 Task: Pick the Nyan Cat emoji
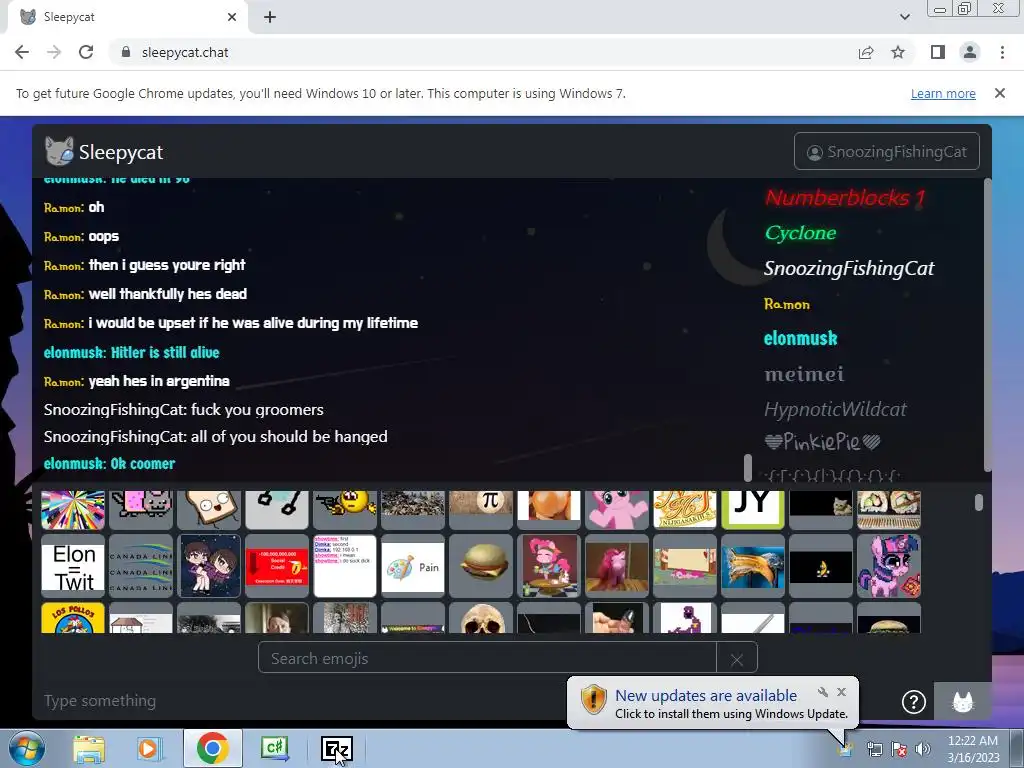(141, 509)
